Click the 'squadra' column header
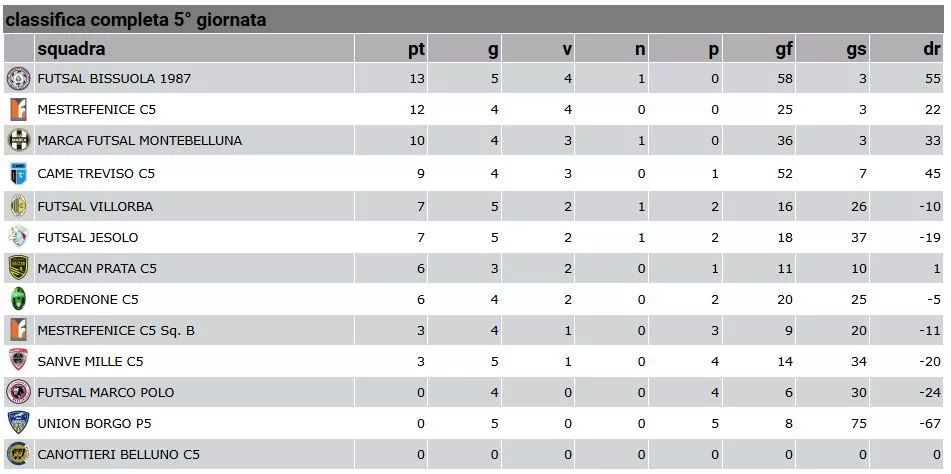Screen dimensions: 951x474 tap(71, 49)
